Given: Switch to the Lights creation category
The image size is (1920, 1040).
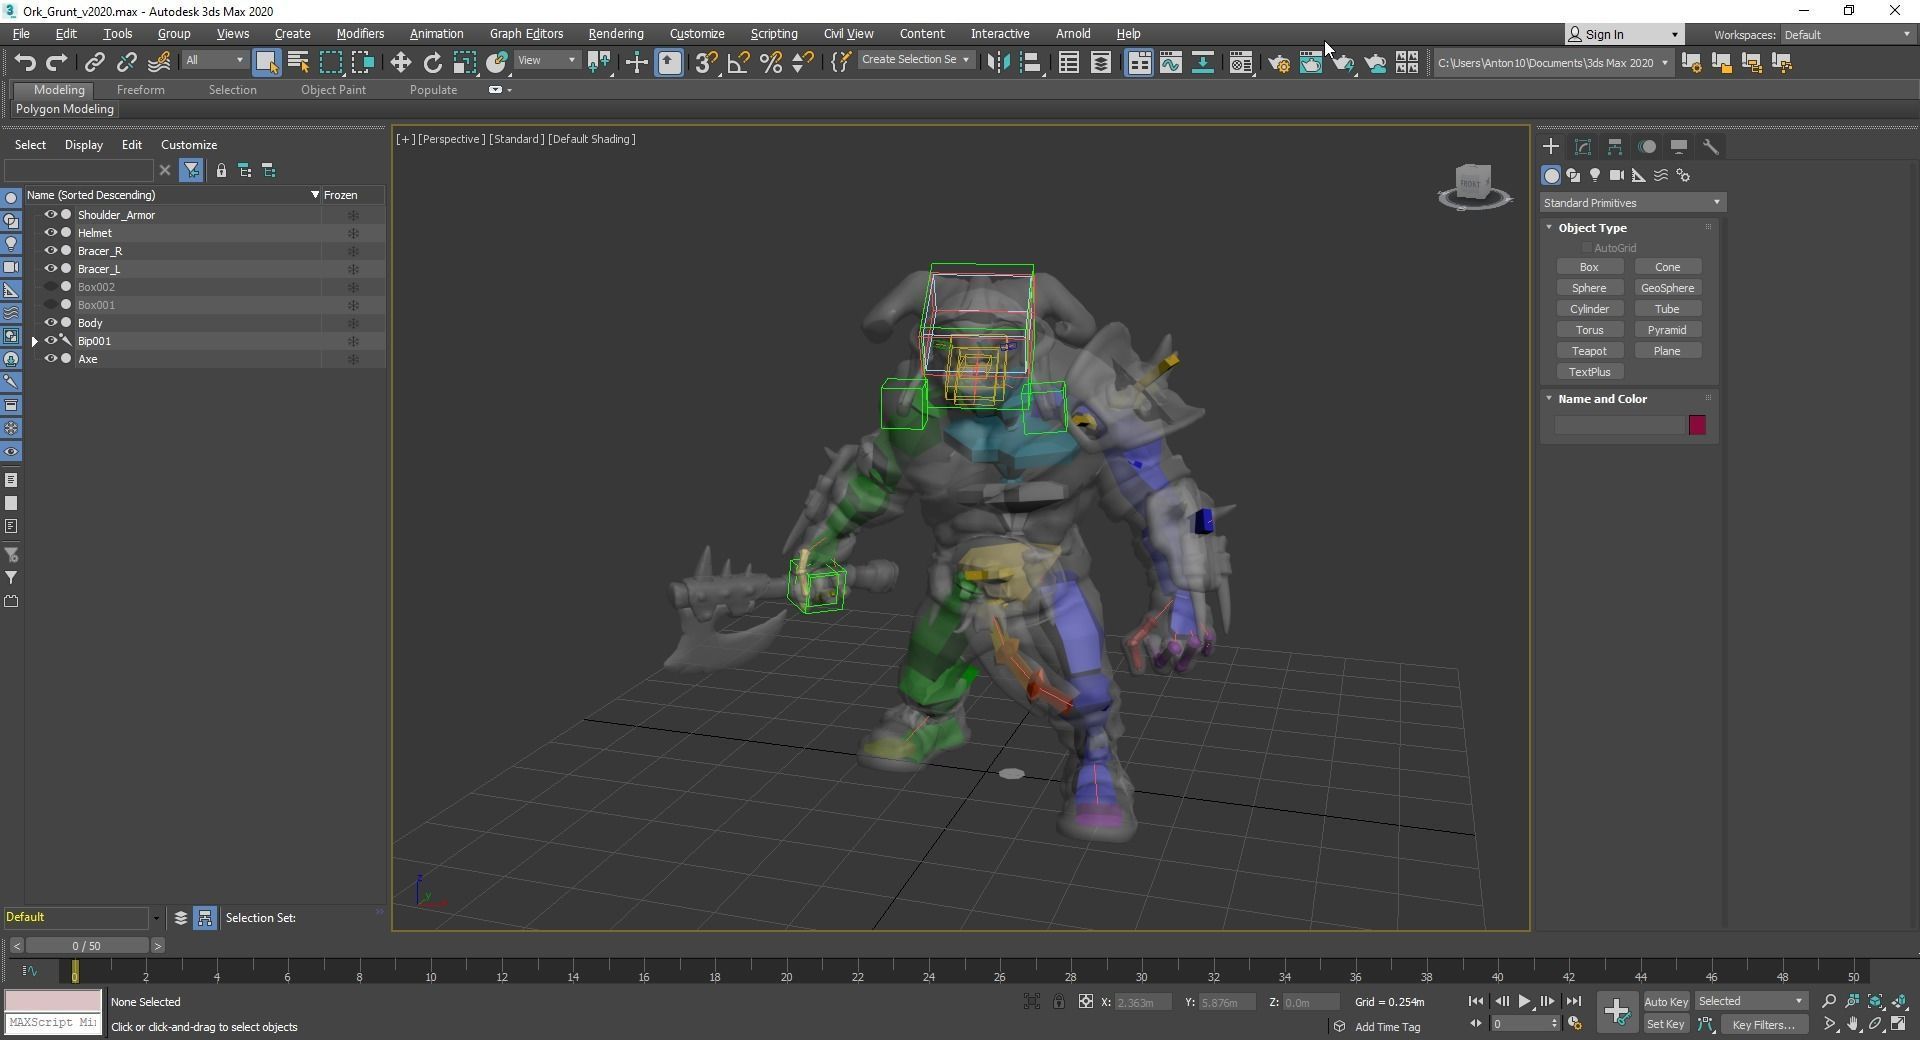Looking at the screenshot, I should point(1595,176).
